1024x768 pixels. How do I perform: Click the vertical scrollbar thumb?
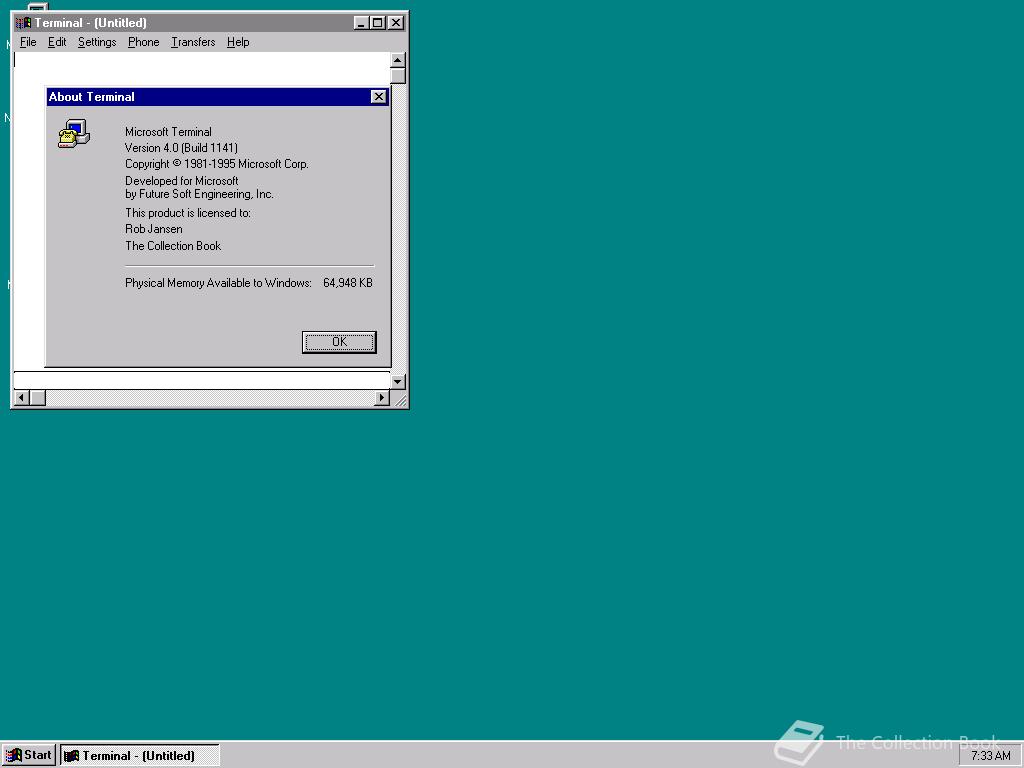(x=398, y=76)
